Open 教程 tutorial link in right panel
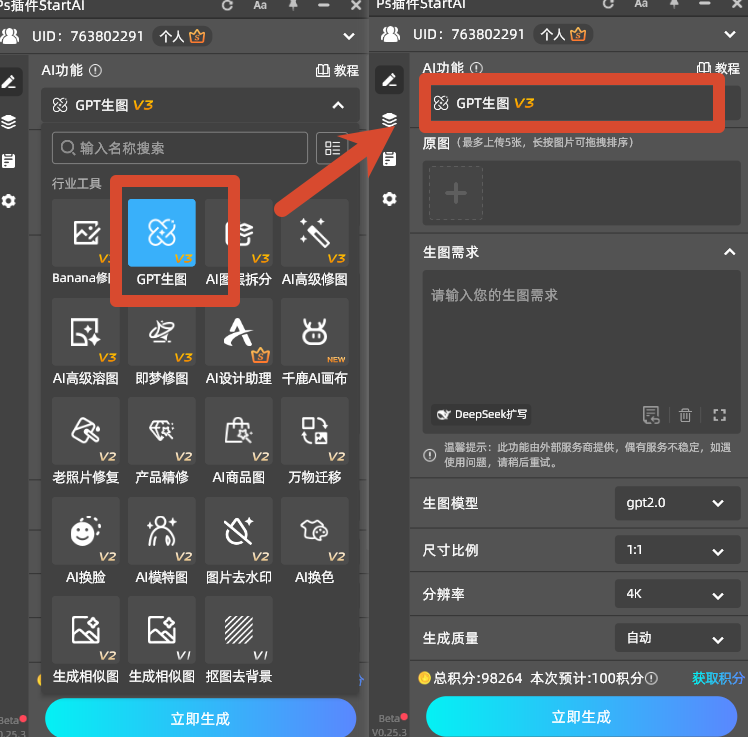The height and width of the screenshot is (737, 748). pyautogui.click(x=718, y=68)
